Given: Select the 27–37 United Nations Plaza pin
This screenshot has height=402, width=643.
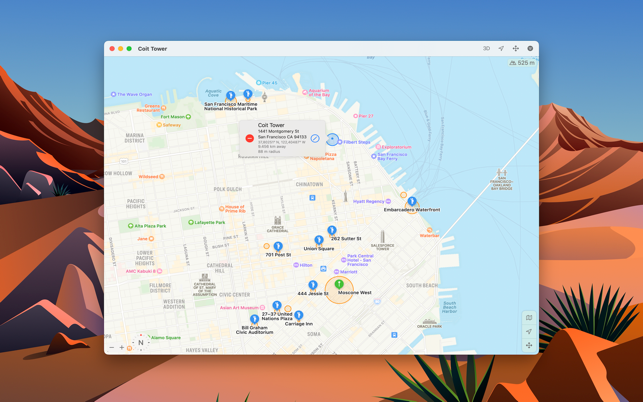Looking at the screenshot, I should point(277,306).
